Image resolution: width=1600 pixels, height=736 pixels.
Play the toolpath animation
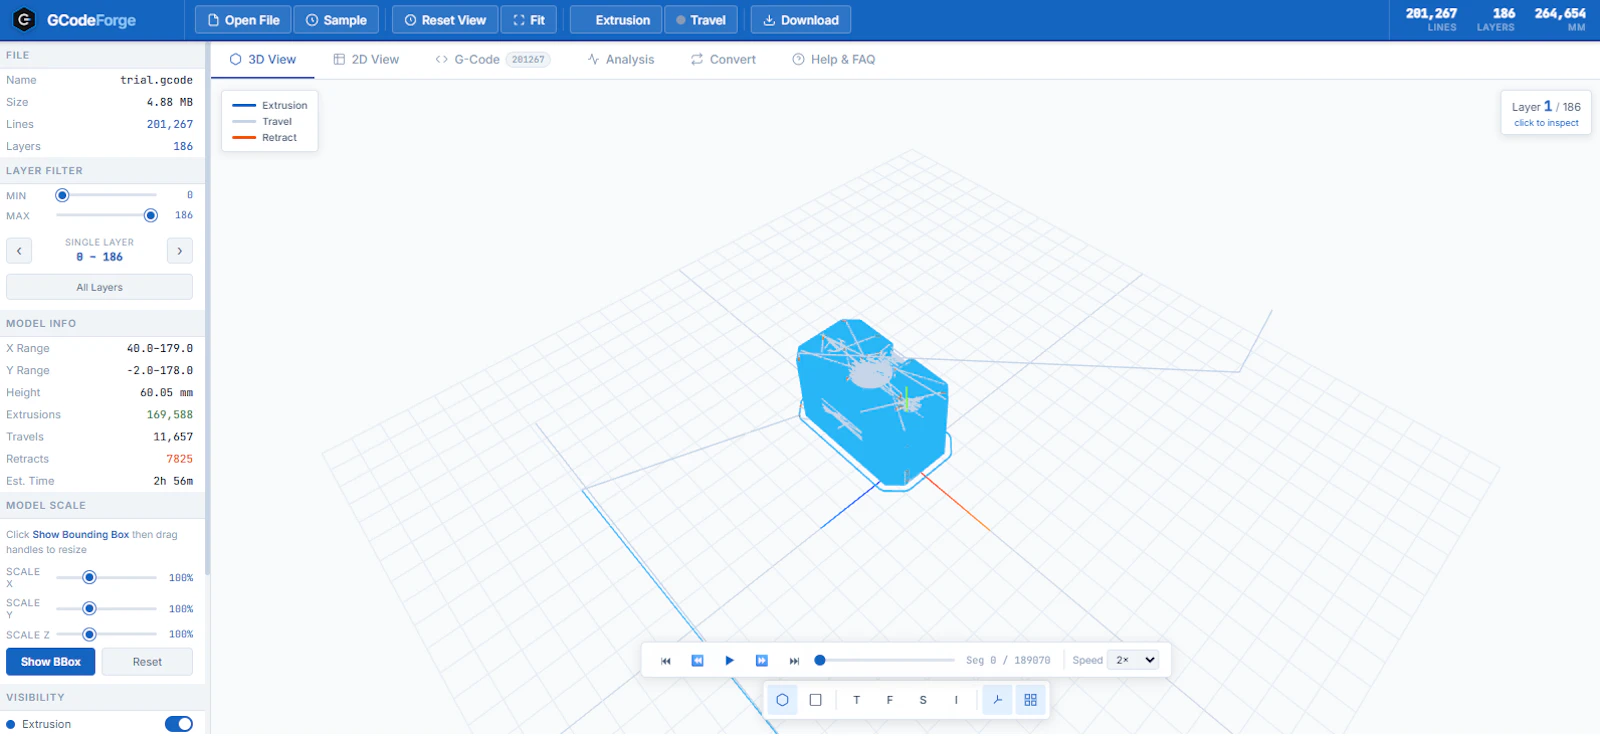(730, 661)
